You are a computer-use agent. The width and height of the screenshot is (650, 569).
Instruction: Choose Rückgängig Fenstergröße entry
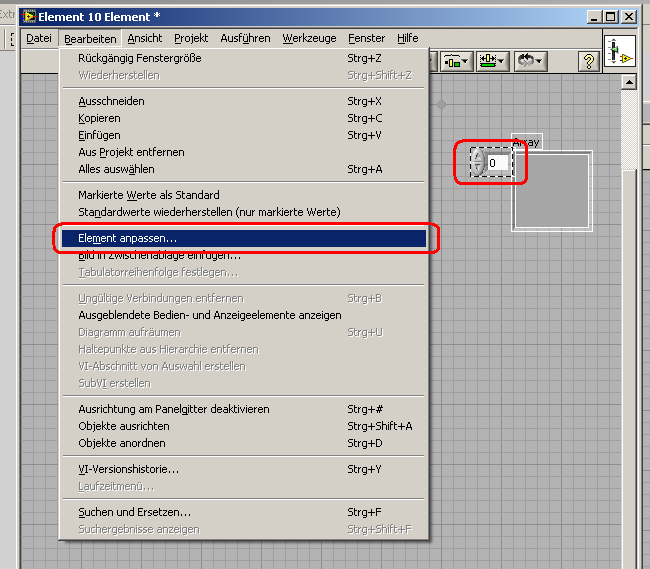pos(244,58)
